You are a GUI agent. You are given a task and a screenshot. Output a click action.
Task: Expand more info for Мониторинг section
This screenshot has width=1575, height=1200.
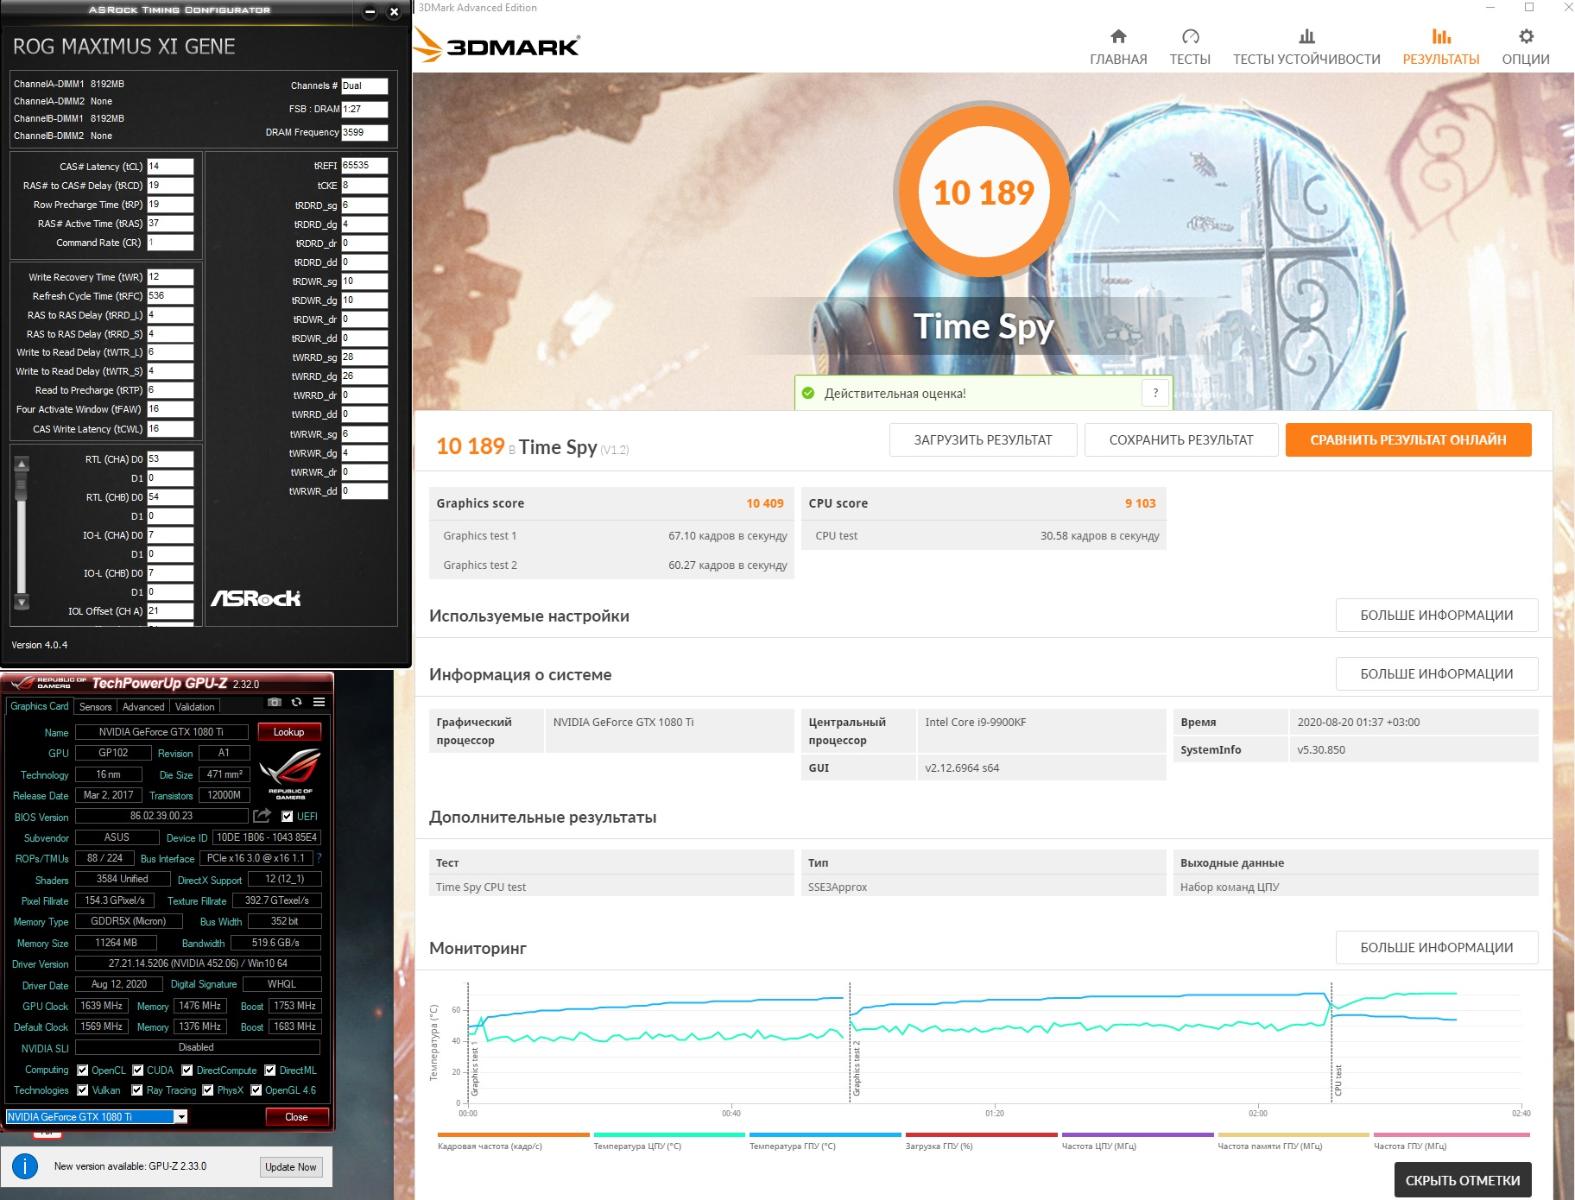point(1436,947)
